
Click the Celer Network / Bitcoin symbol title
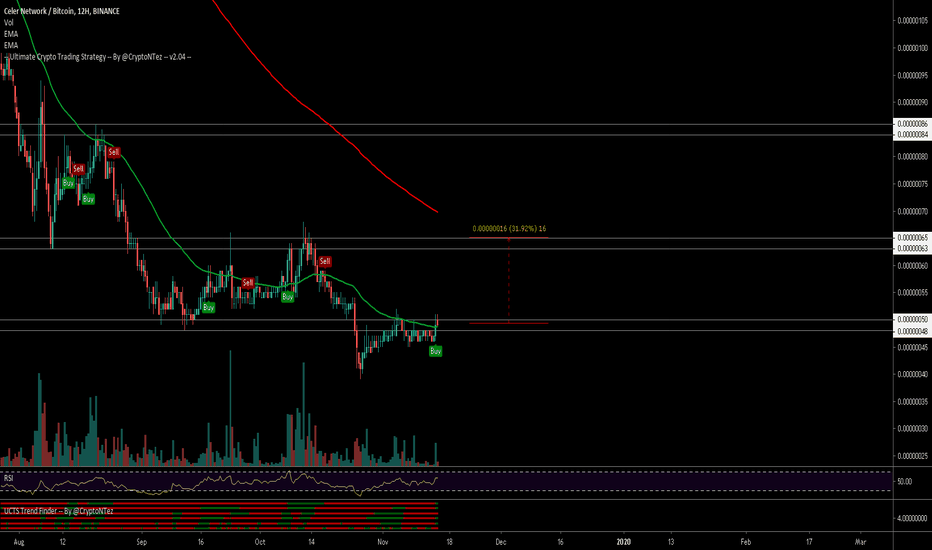tap(62, 11)
